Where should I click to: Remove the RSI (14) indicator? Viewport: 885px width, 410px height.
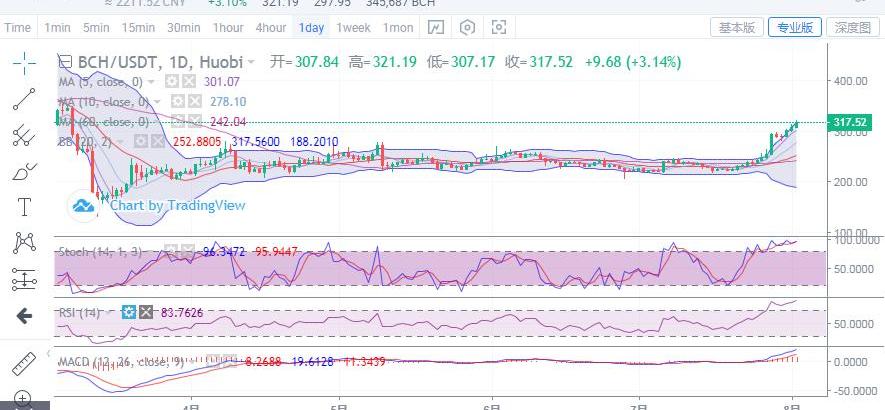coord(146,312)
